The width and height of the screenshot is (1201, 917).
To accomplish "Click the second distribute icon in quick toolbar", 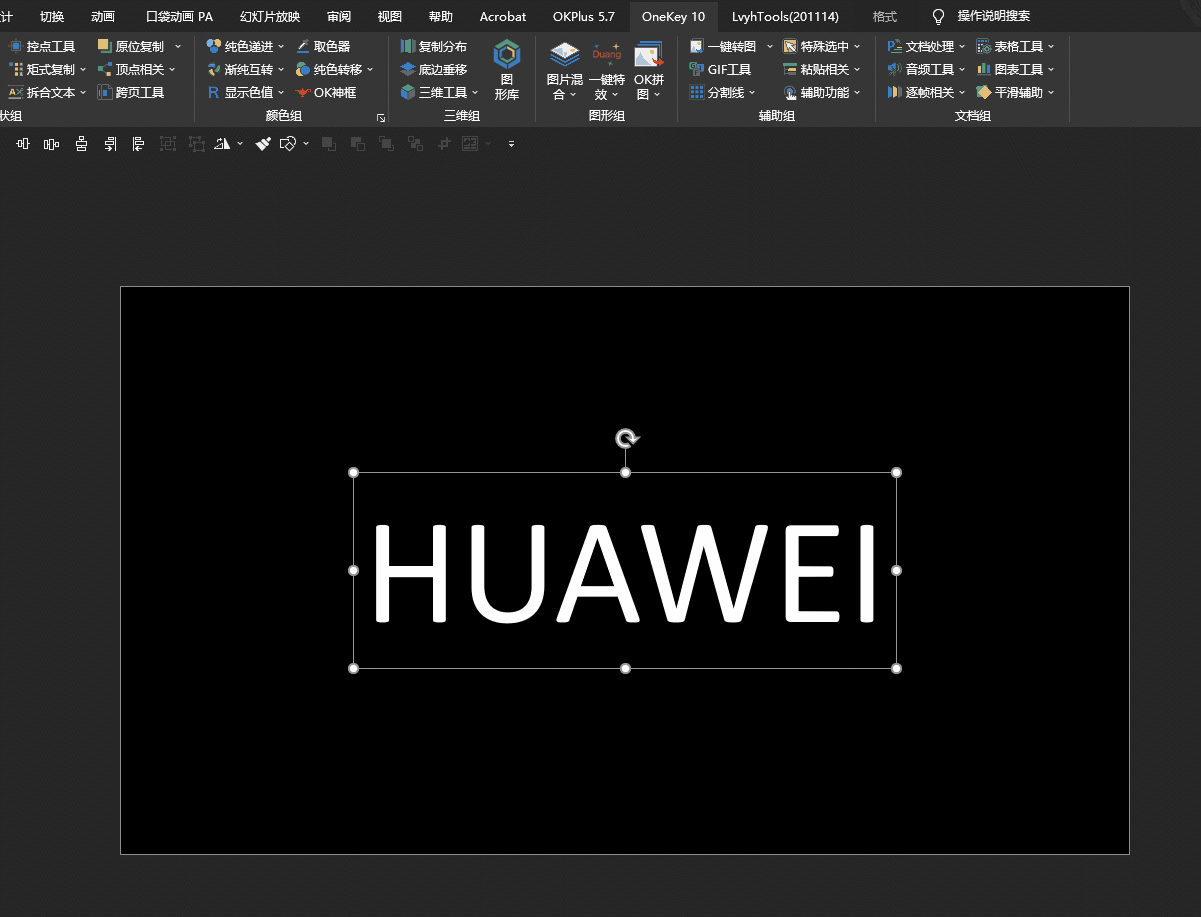I will coord(52,144).
